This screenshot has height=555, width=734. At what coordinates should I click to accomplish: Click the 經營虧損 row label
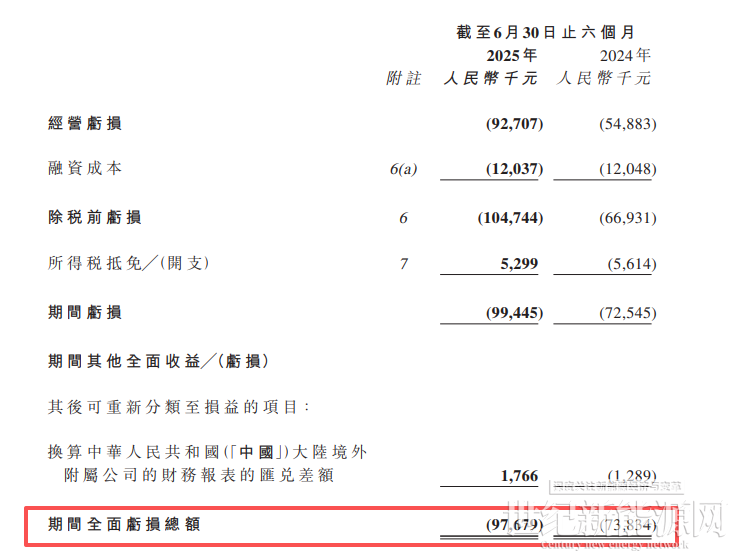pos(85,124)
